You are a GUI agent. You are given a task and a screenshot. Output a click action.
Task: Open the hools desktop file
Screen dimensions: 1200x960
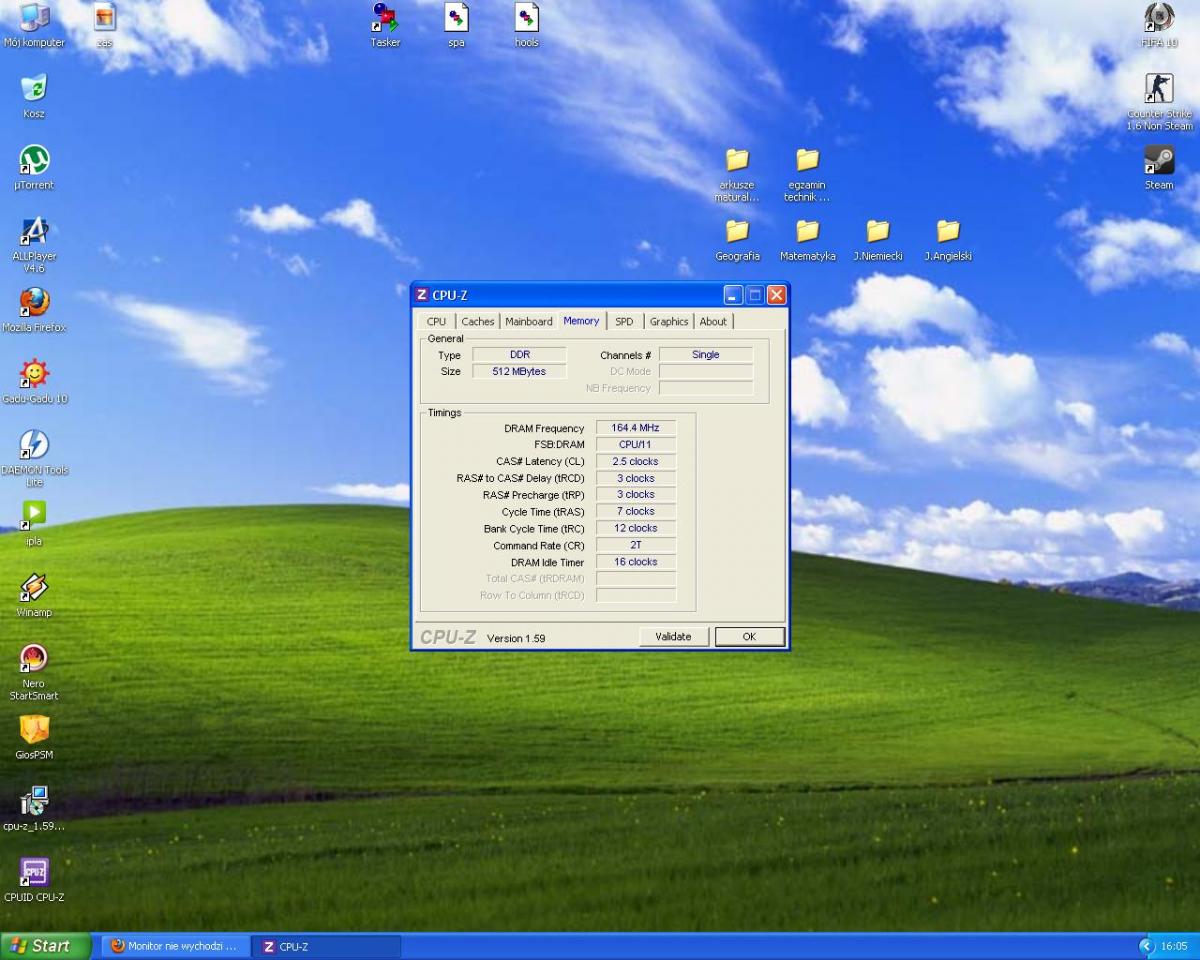pos(526,25)
